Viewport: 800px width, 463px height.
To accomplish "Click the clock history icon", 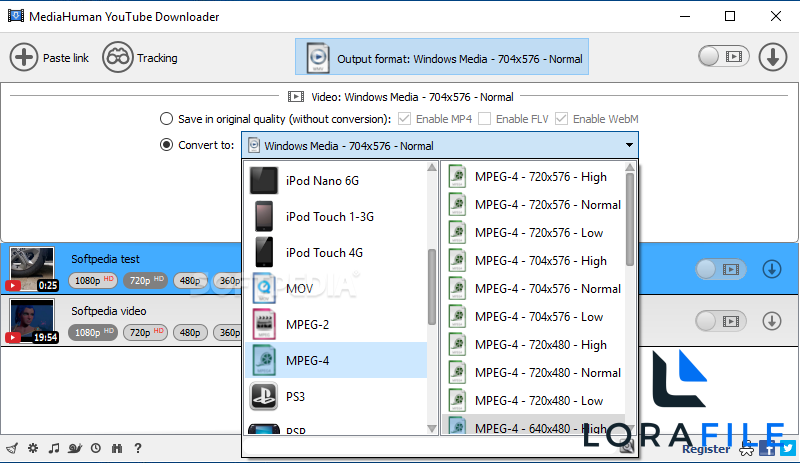I will (x=96, y=448).
